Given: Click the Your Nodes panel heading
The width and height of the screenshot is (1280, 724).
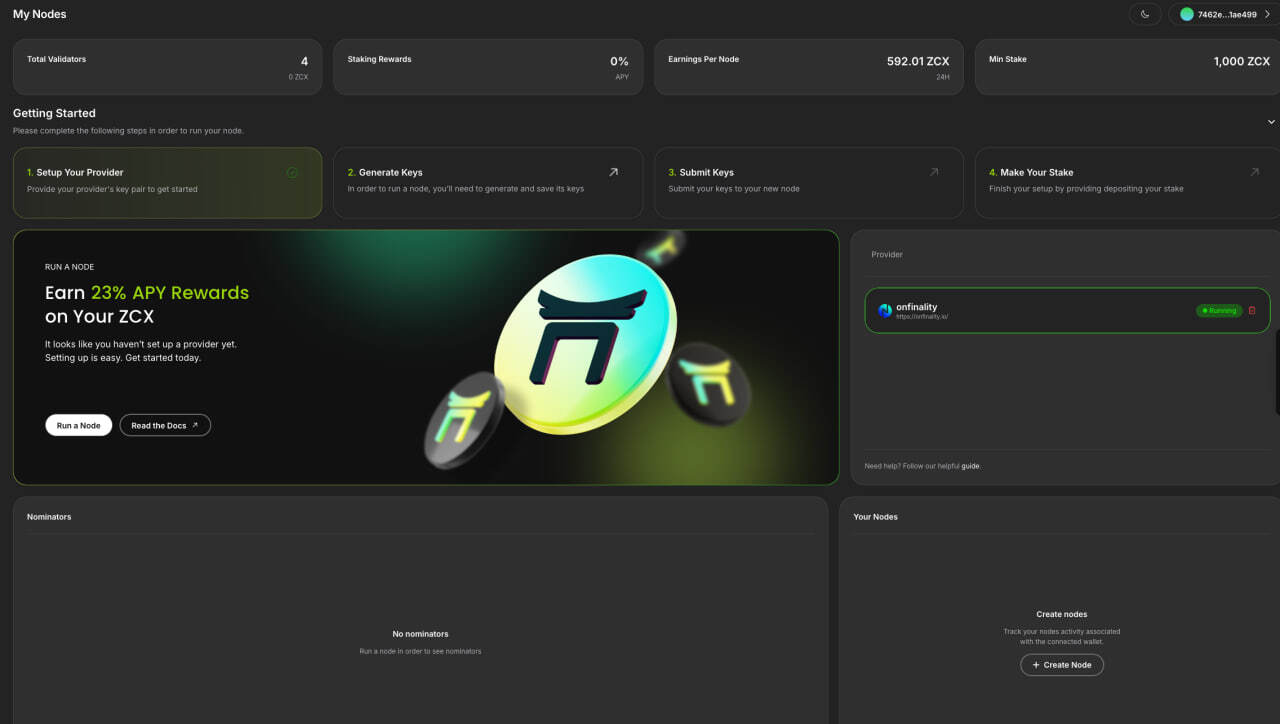Looking at the screenshot, I should click(x=875, y=517).
